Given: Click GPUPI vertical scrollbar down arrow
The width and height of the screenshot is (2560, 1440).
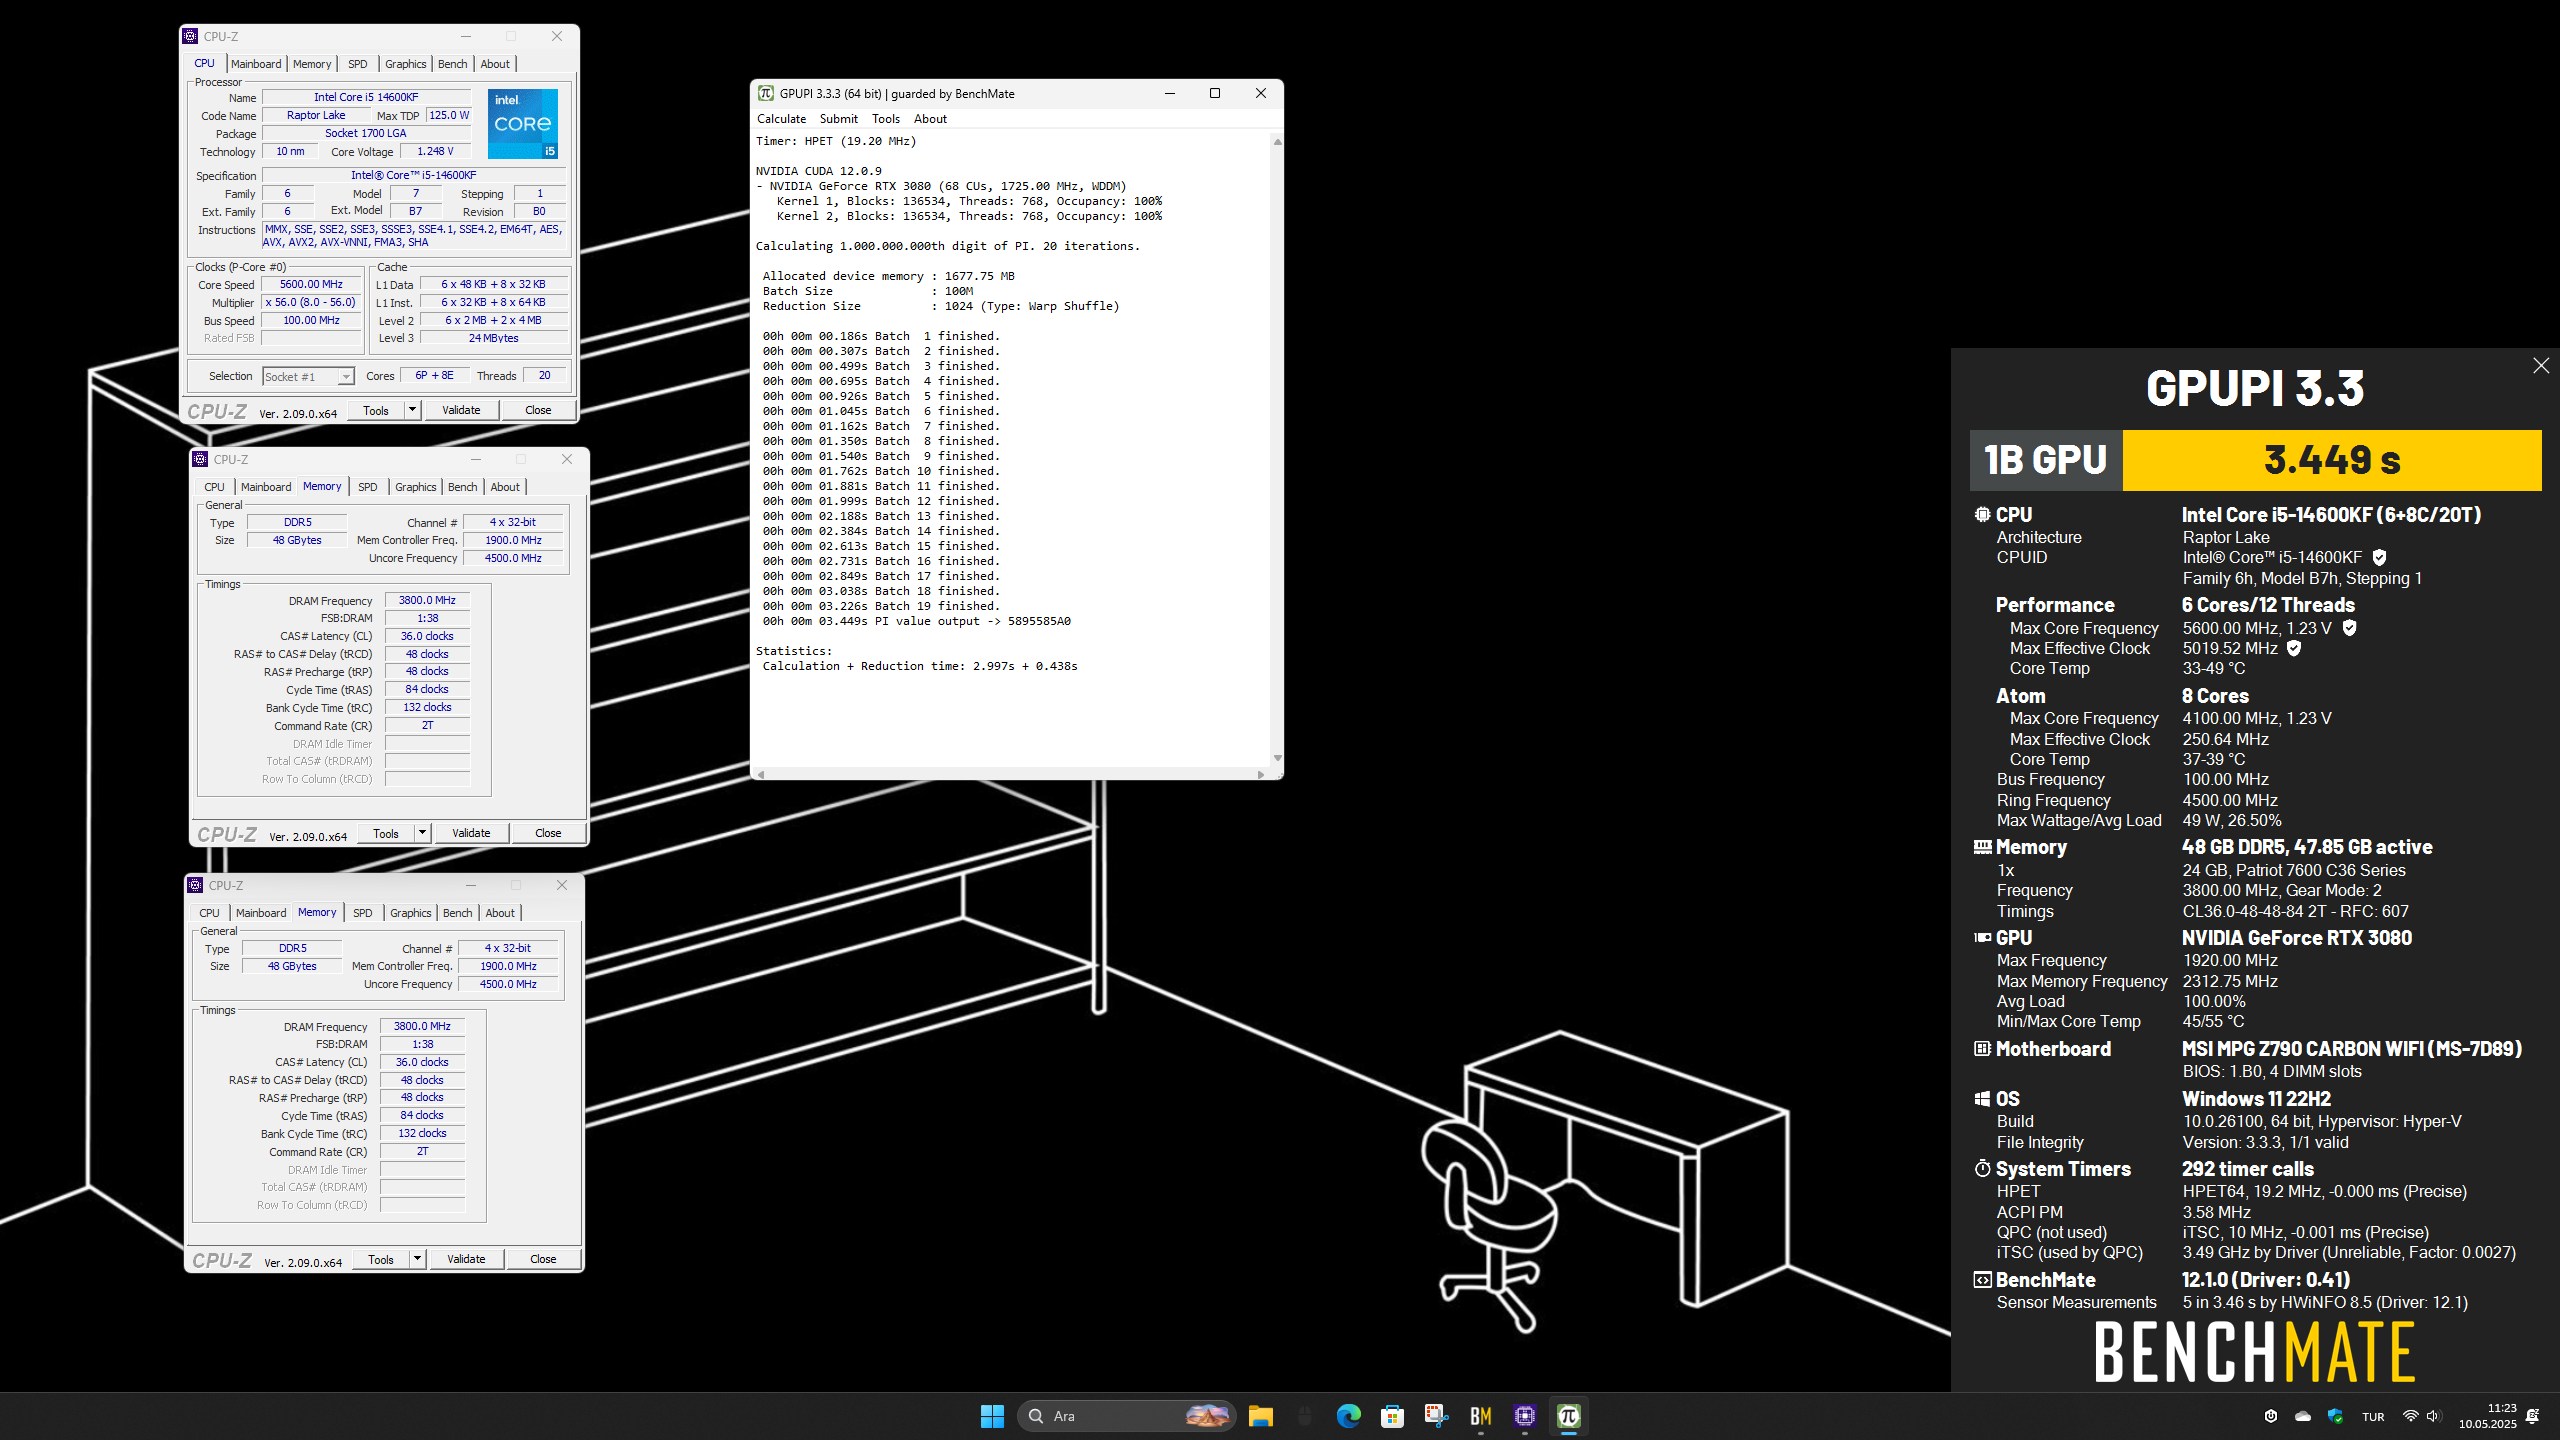Looking at the screenshot, I should (1277, 758).
